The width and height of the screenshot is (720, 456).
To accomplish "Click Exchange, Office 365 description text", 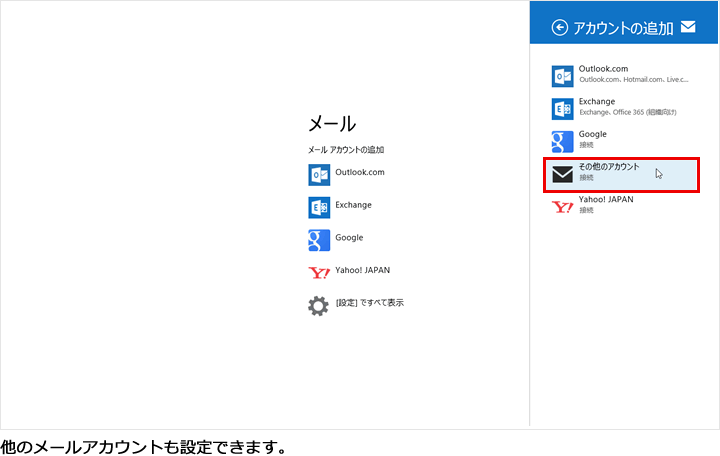I will tap(628, 112).
